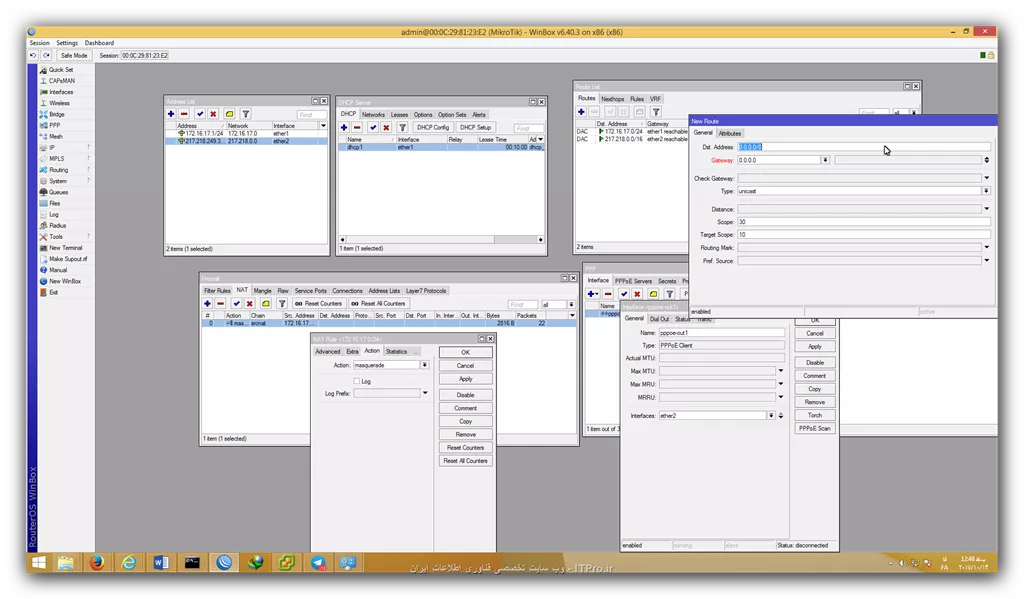Open Queues in the sidebar
Screen dimensions: 1024x599
(57, 192)
